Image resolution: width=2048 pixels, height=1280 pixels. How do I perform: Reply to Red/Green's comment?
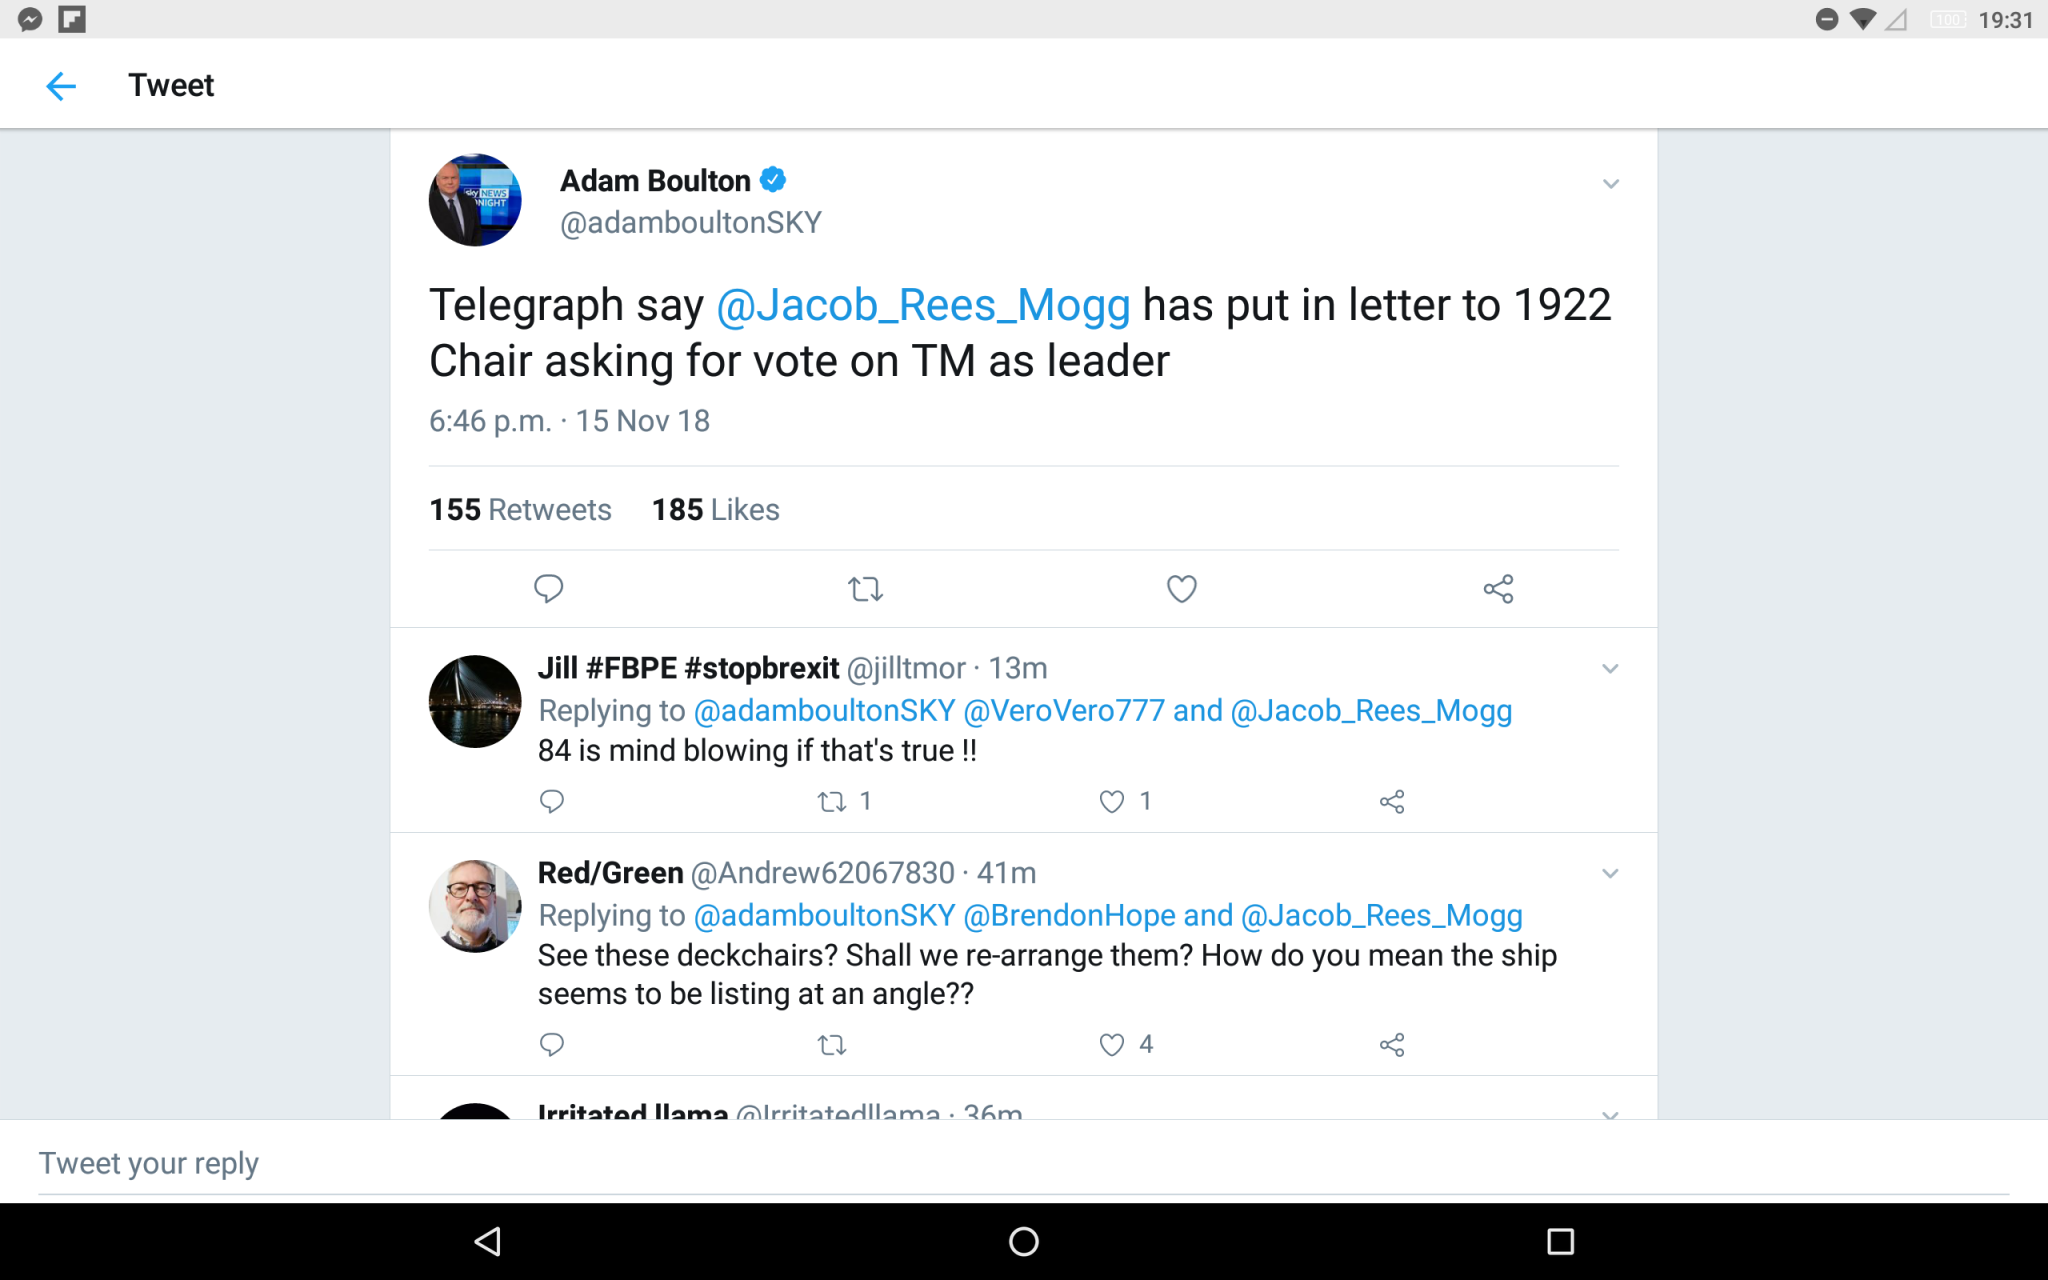[x=551, y=1044]
